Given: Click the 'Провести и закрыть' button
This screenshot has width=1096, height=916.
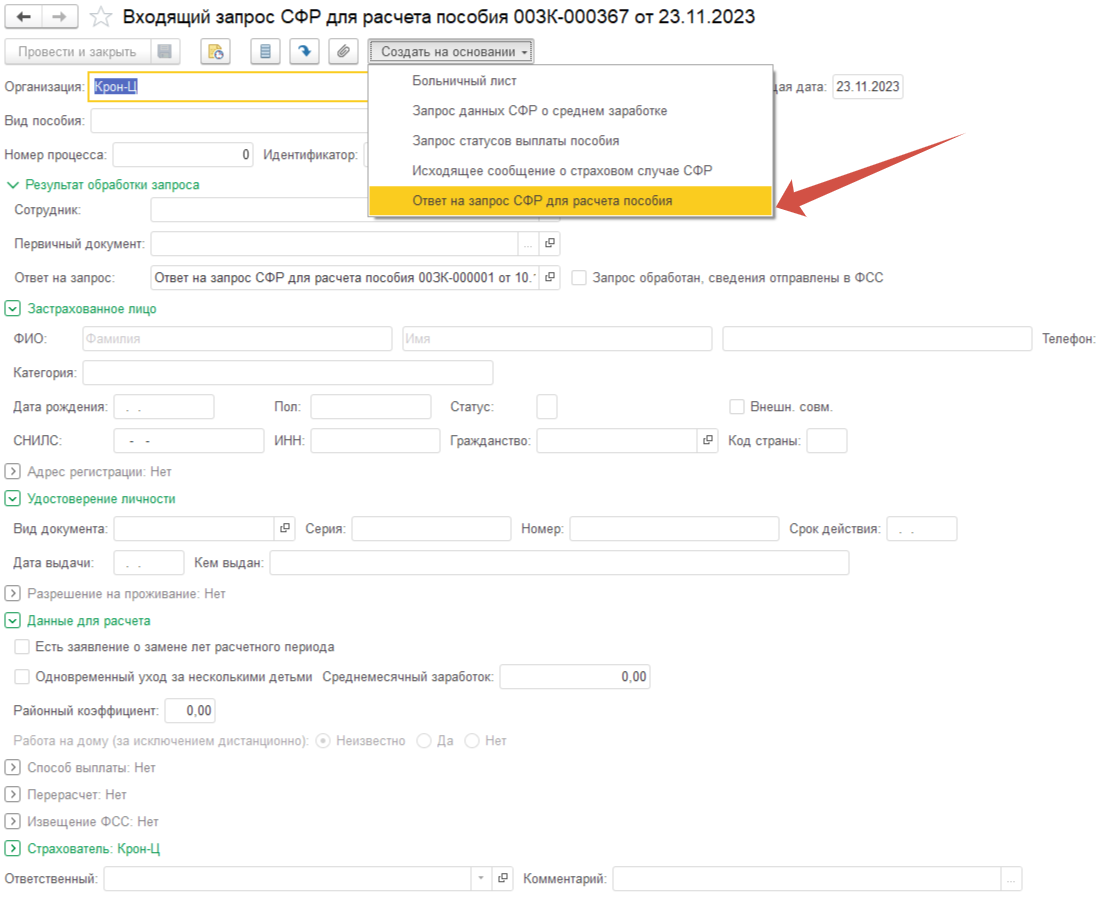Looking at the screenshot, I should [77, 51].
